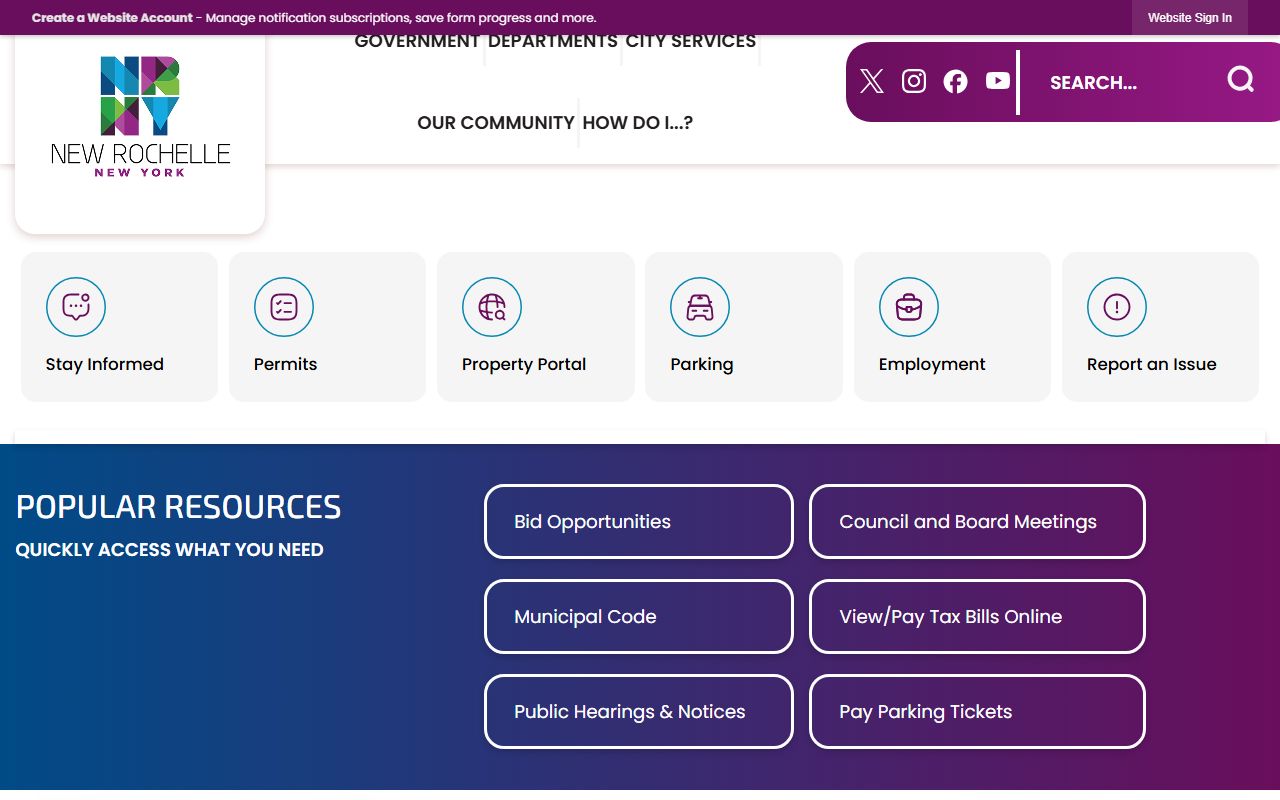Open the Our Community menu
1280x800 pixels.
(x=496, y=123)
